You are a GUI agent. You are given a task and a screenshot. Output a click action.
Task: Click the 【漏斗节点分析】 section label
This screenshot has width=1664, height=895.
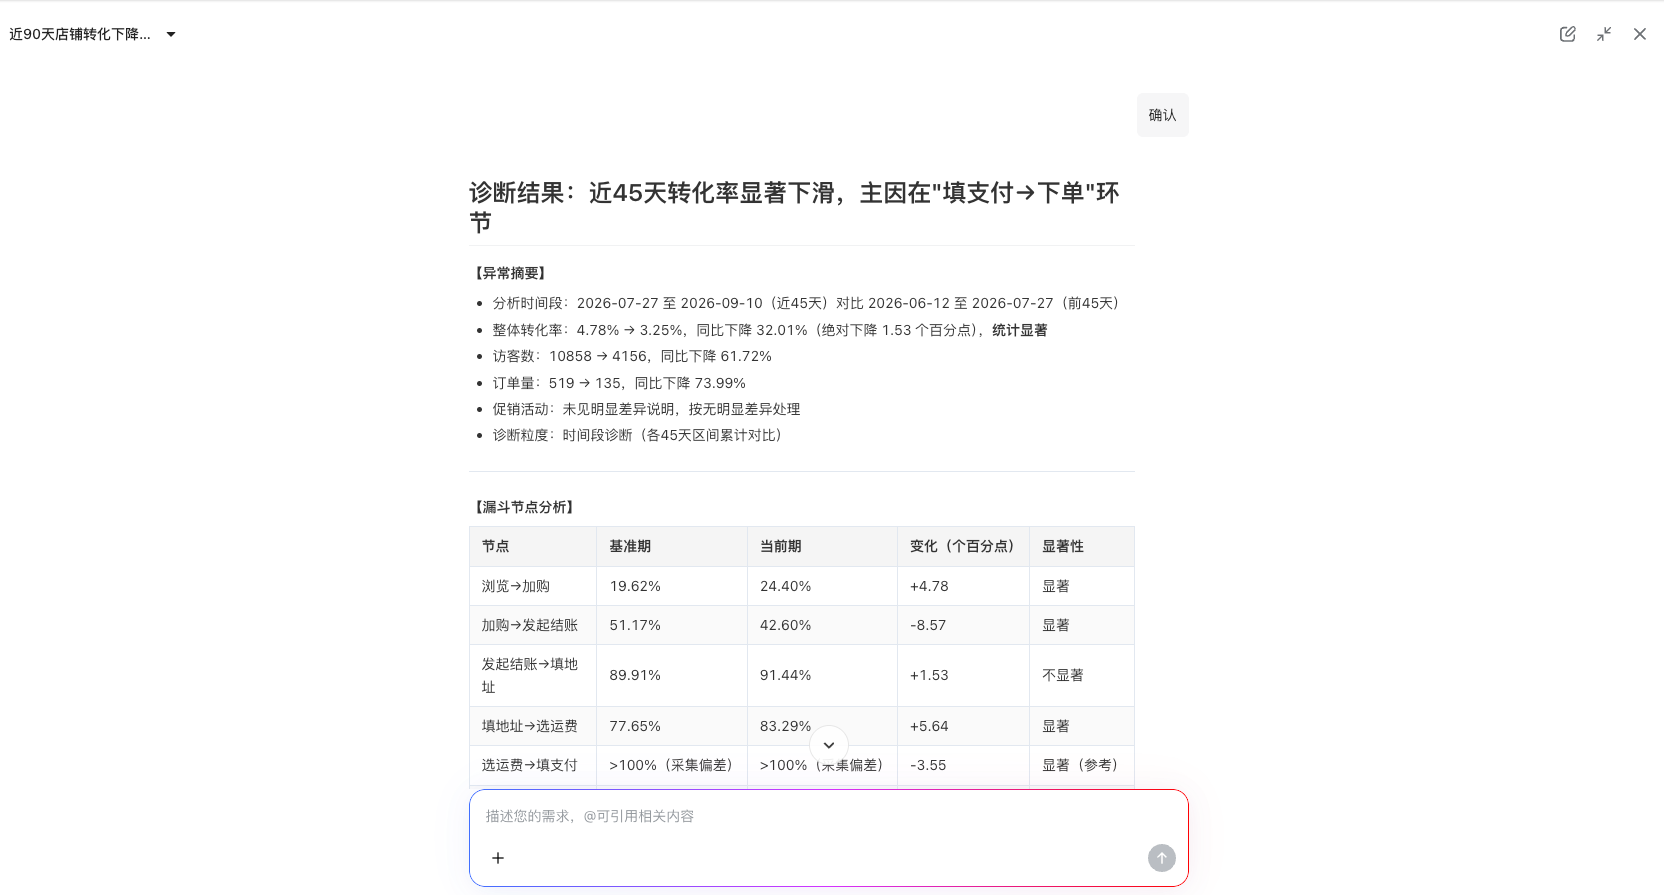point(524,507)
